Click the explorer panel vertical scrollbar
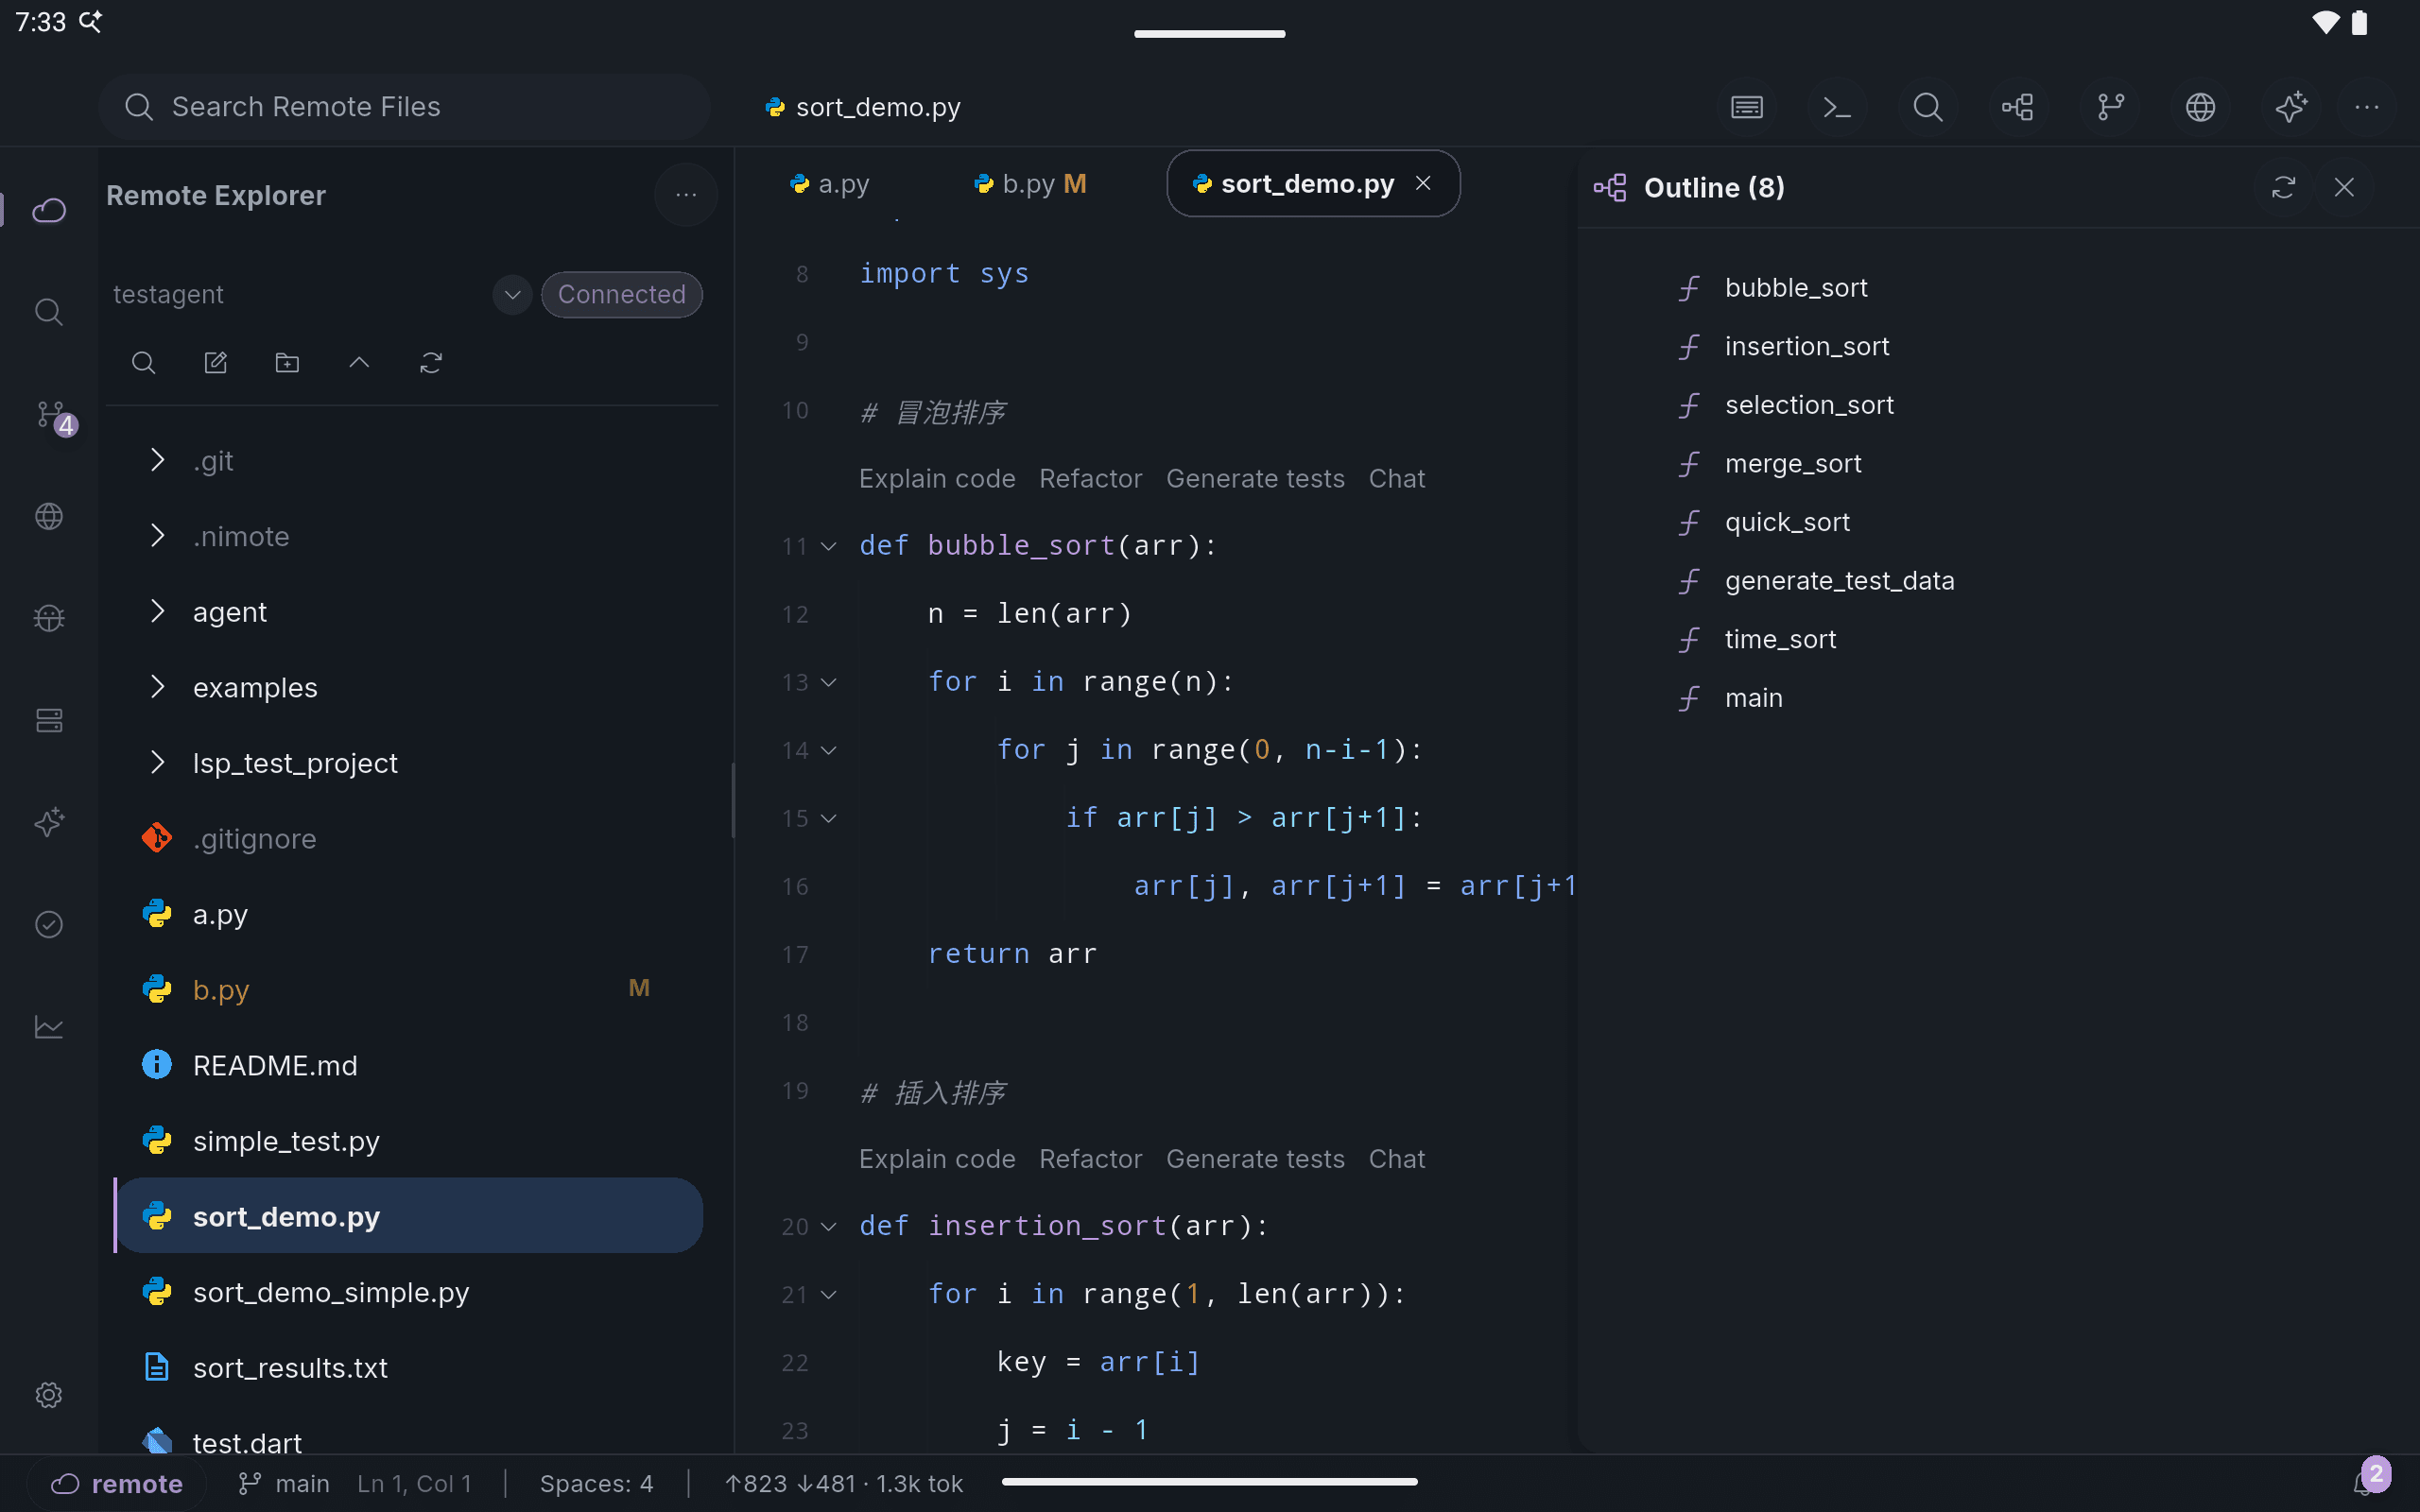Image resolution: width=2420 pixels, height=1512 pixels. click(x=733, y=800)
